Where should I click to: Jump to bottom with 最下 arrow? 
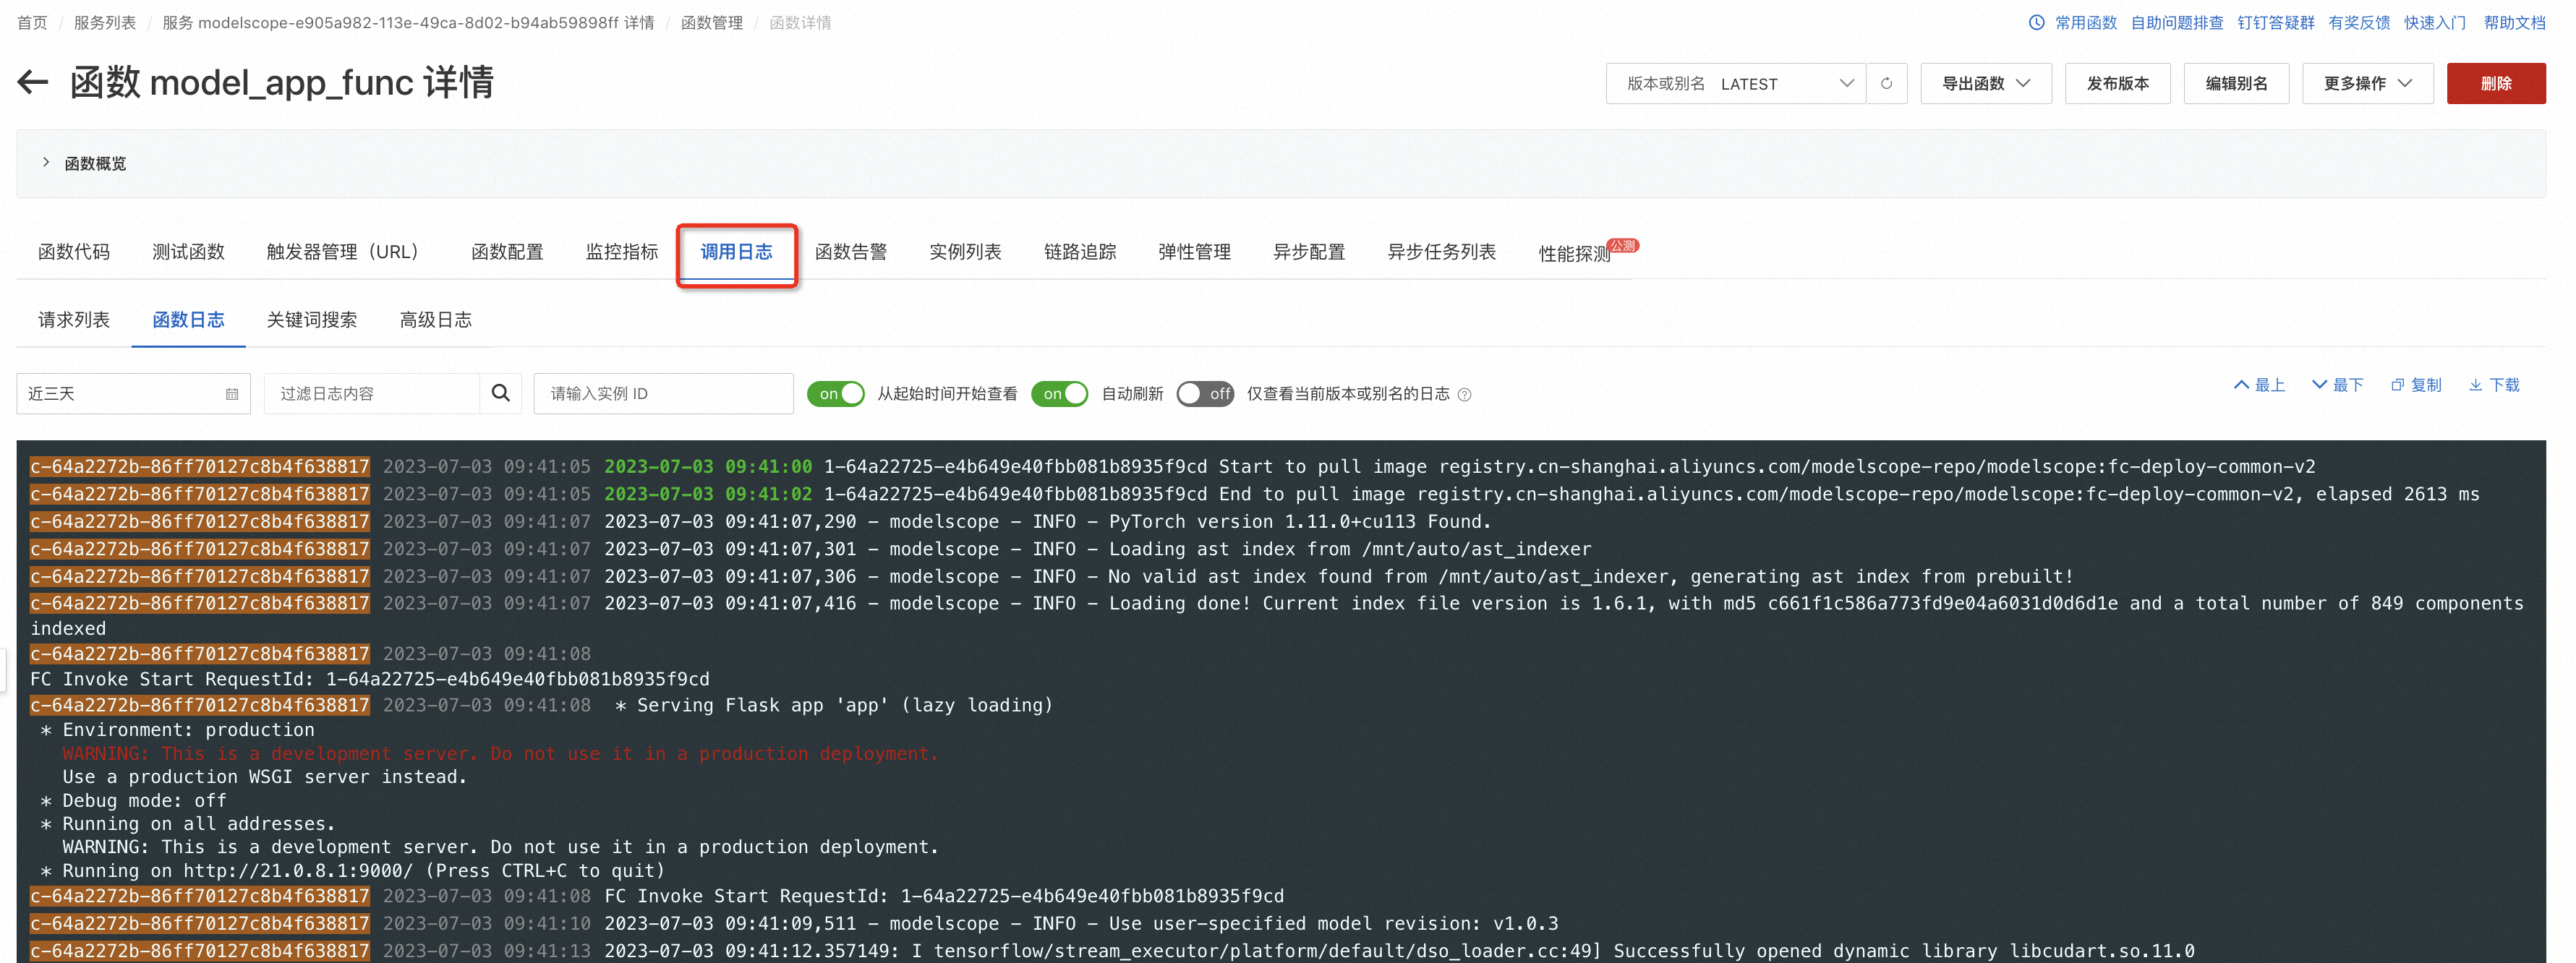(2337, 385)
